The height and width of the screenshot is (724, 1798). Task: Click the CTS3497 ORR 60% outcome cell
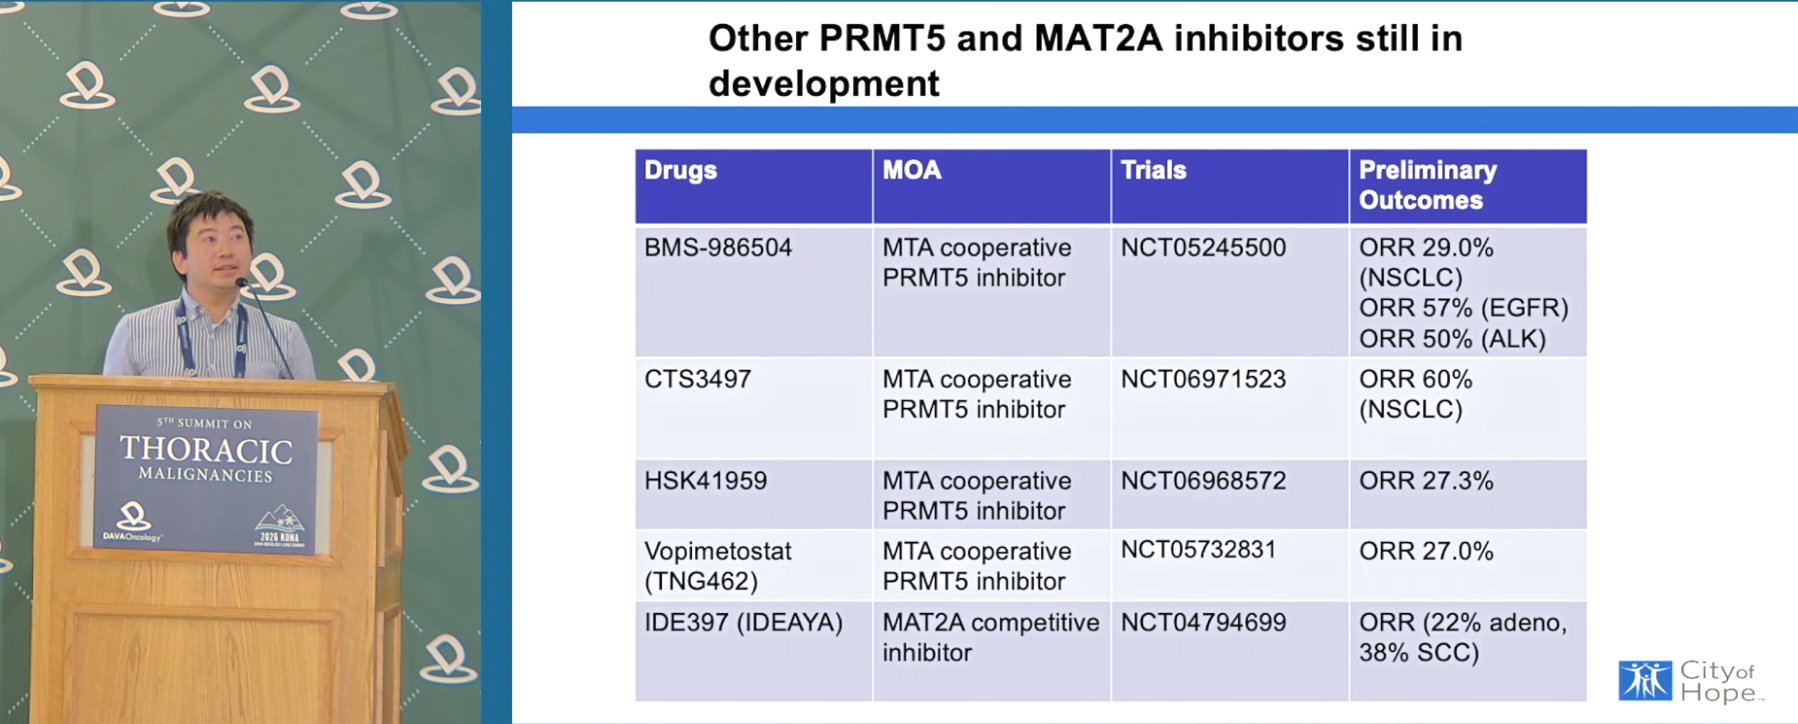tap(1468, 409)
